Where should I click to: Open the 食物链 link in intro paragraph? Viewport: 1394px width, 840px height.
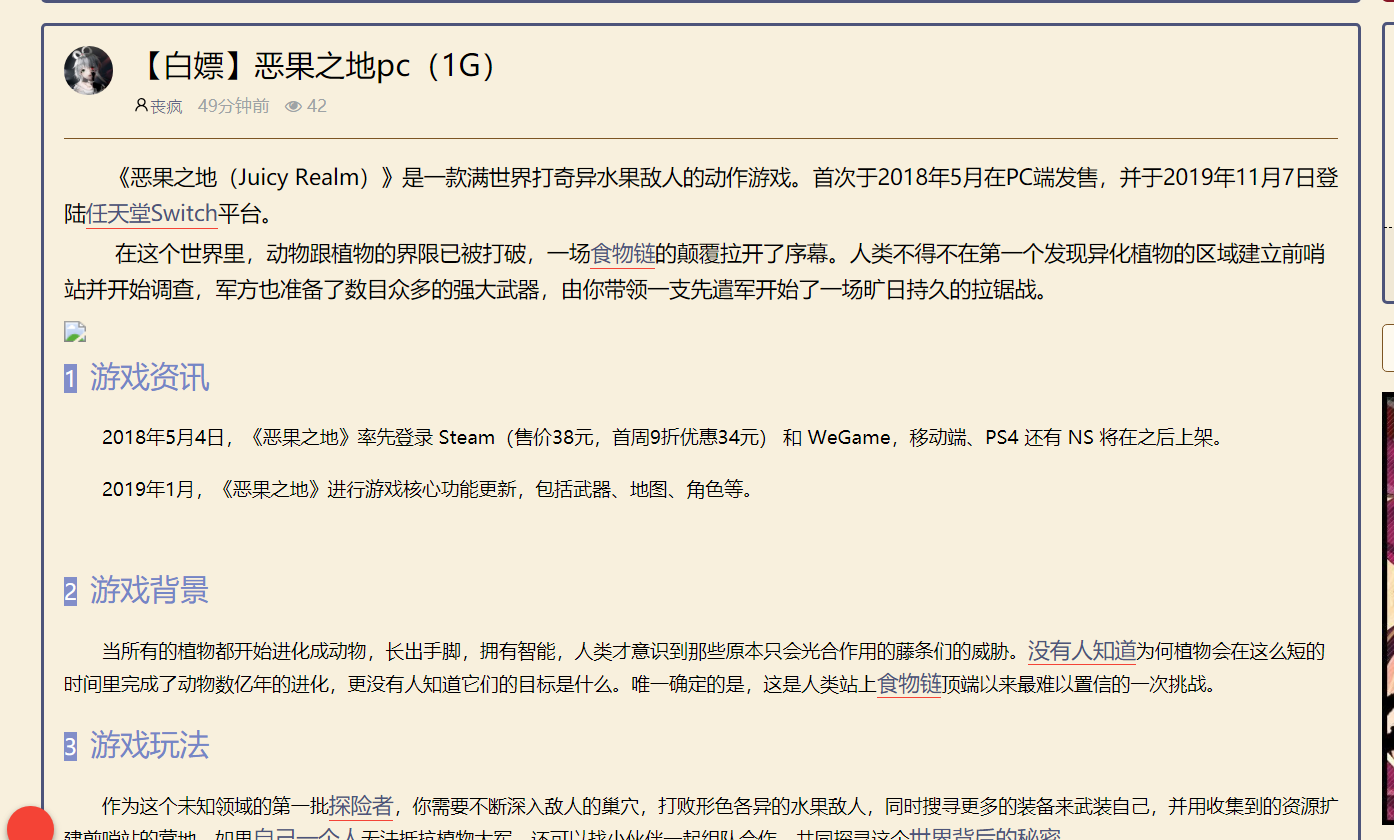point(623,254)
